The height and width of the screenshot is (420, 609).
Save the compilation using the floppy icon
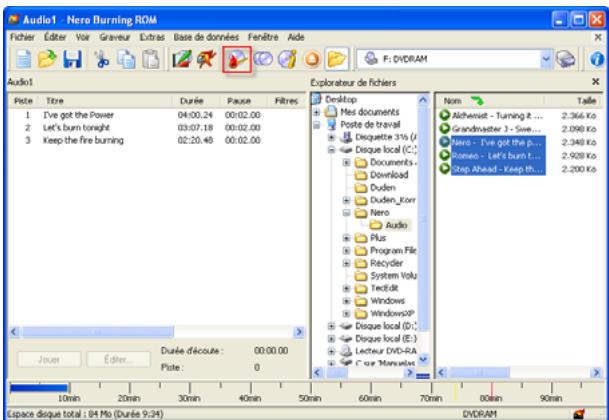coord(72,59)
